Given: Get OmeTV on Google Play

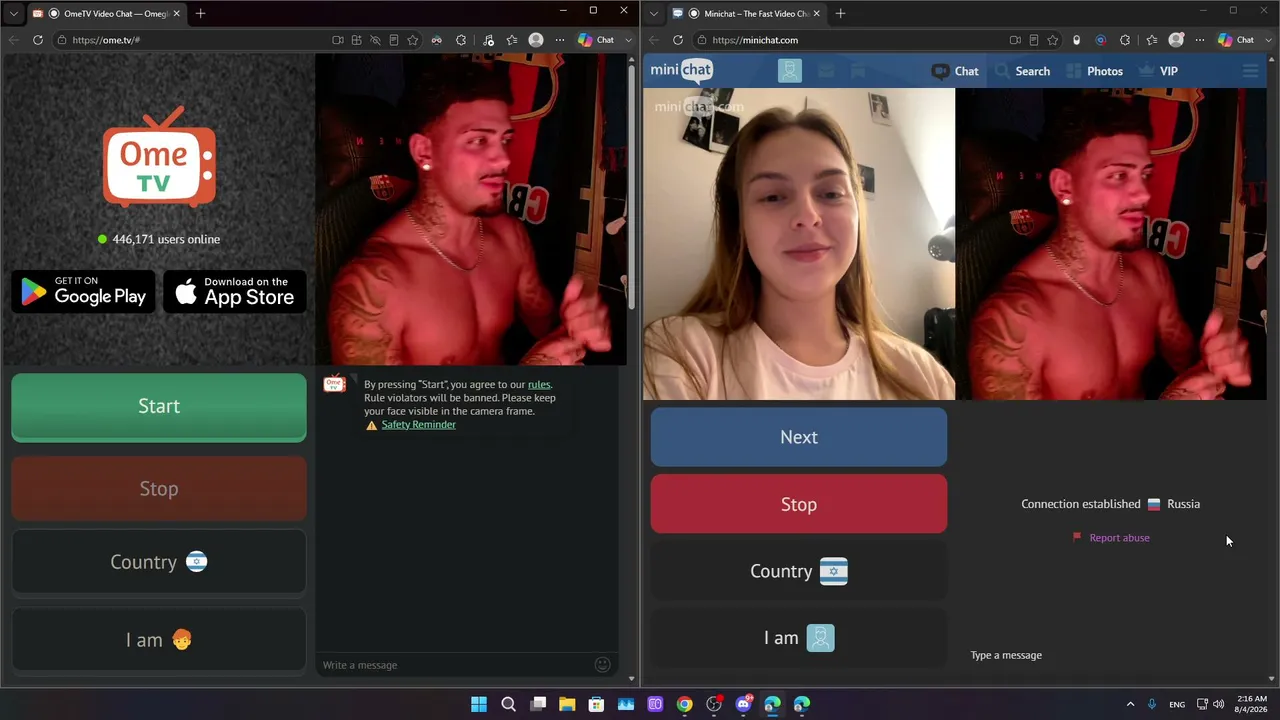Looking at the screenshot, I should click(84, 291).
